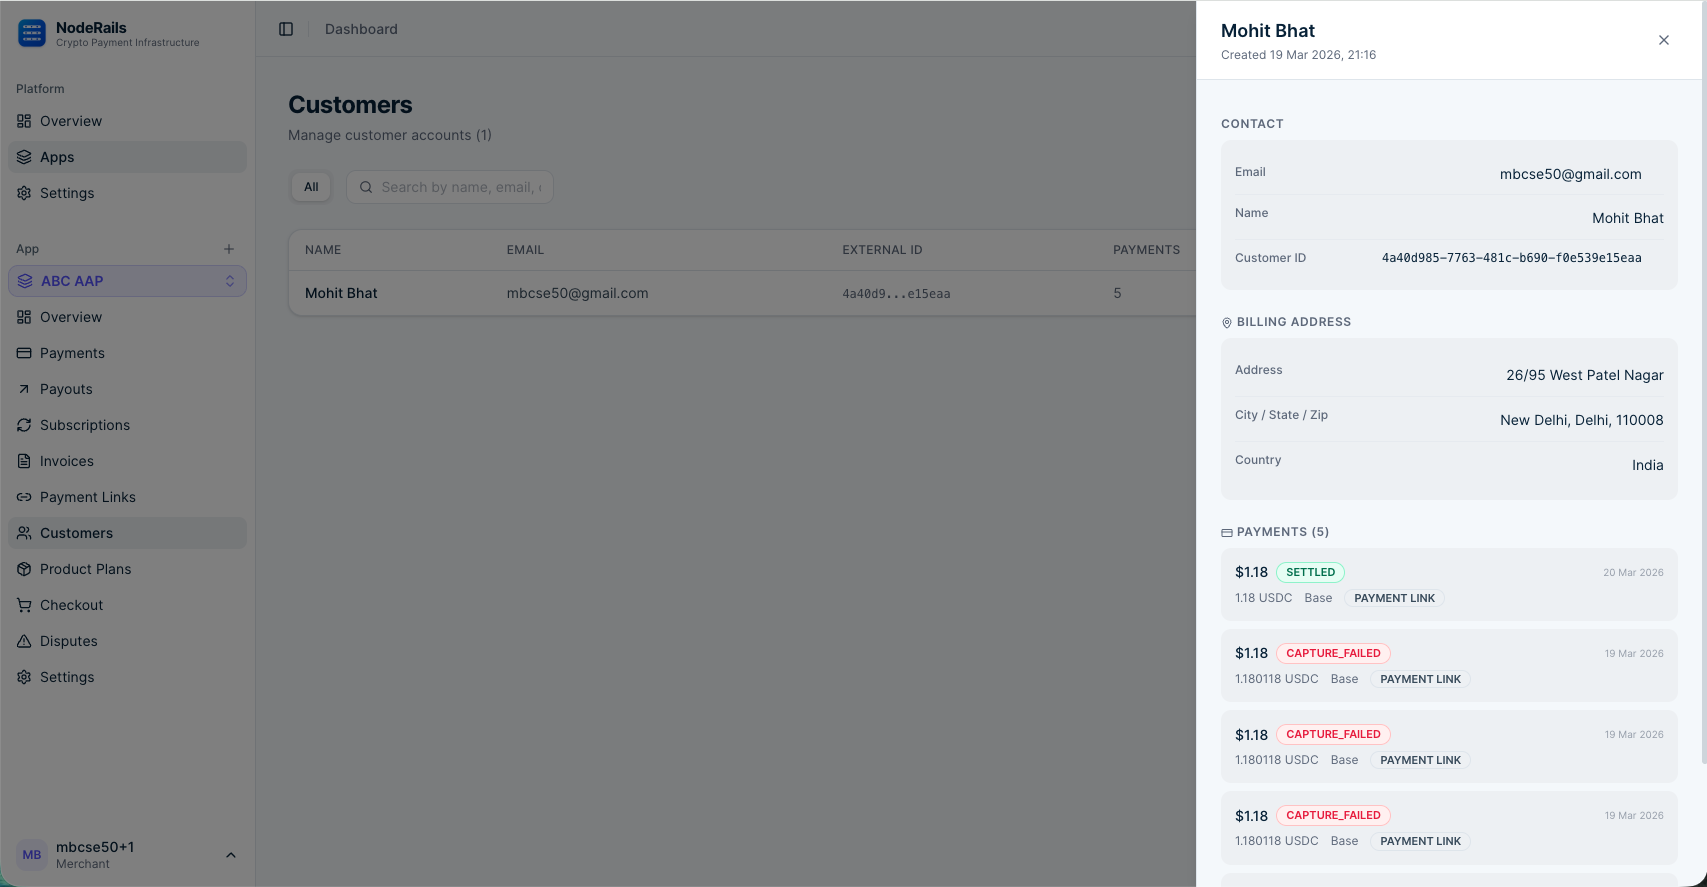Click the NodeRails logo icon
The height and width of the screenshot is (887, 1707).
tap(32, 34)
